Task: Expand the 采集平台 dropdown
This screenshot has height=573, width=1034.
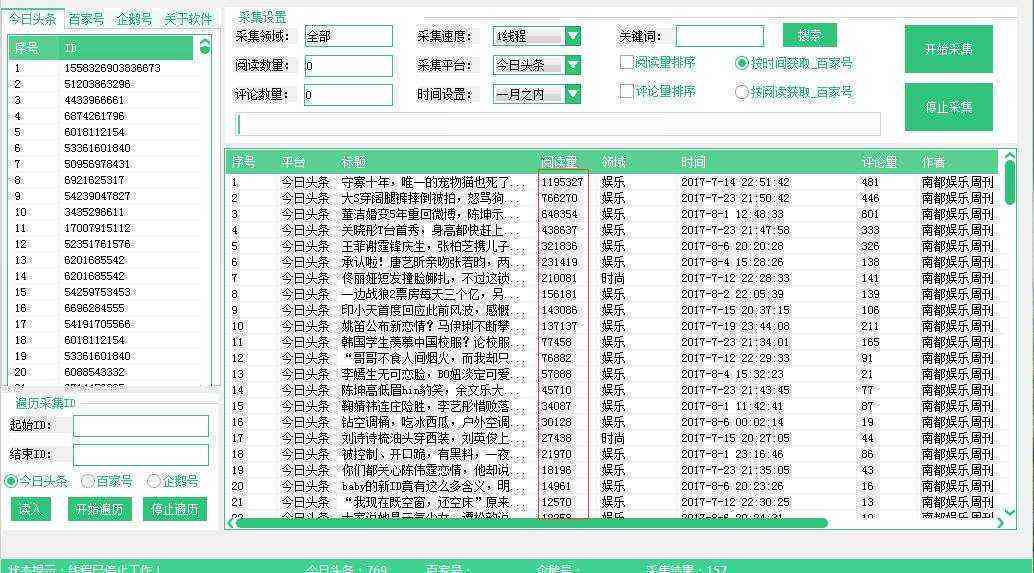Action: [572, 65]
